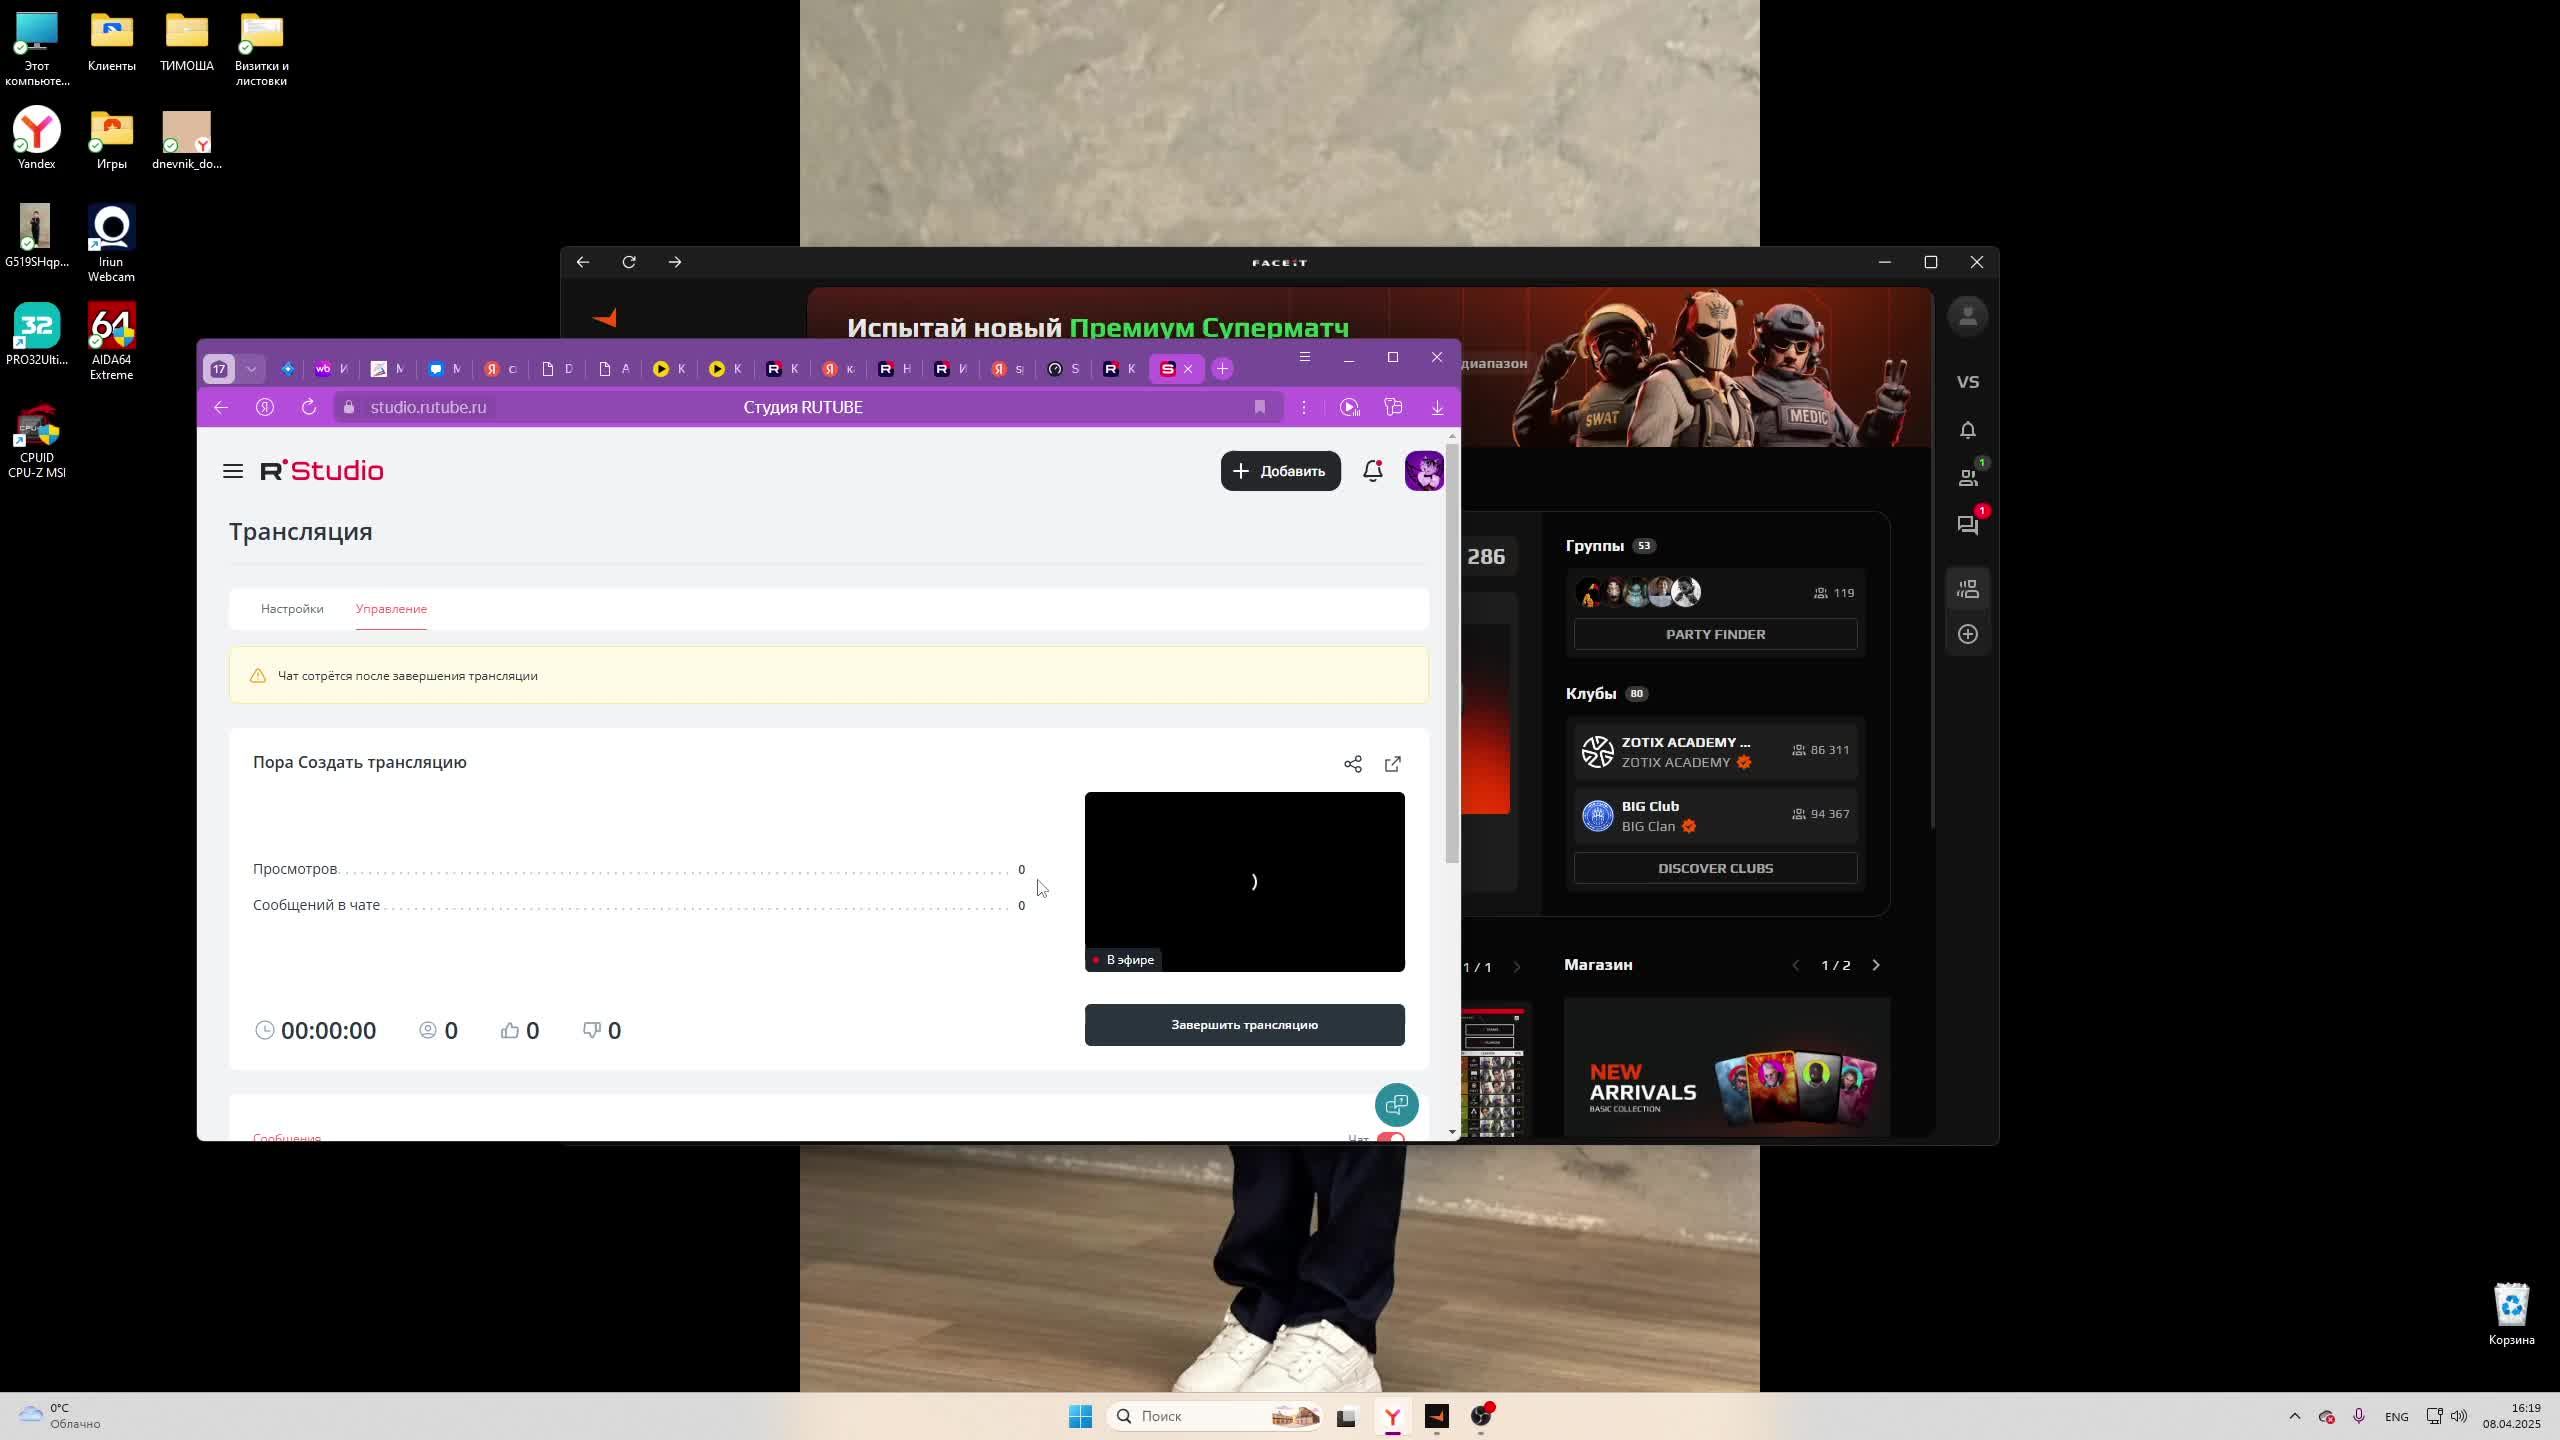The image size is (2560, 1440).
Task: Open broadcast in new window icon
Action: click(1393, 764)
